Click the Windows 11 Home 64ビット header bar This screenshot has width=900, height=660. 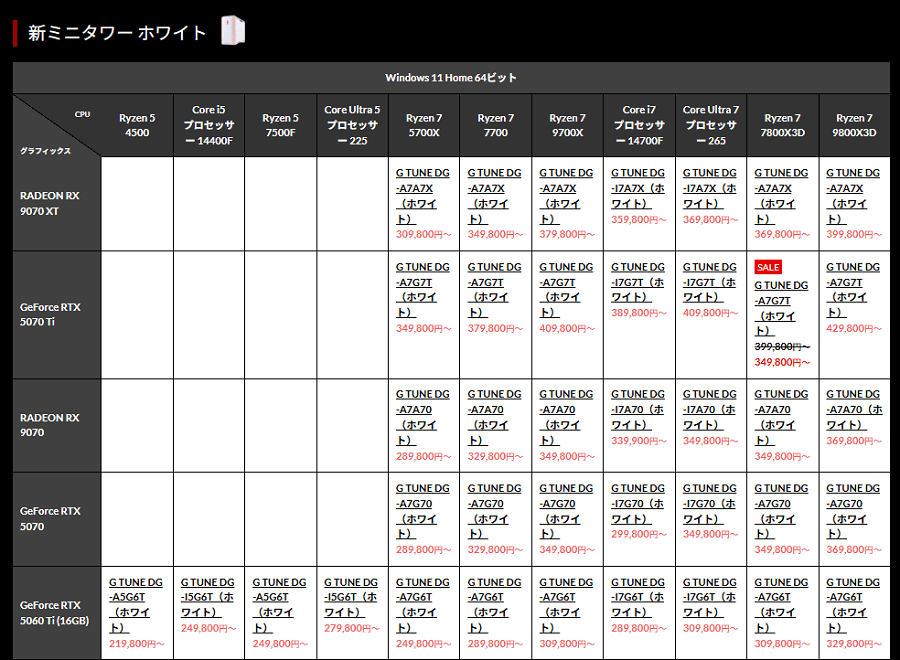(x=451, y=78)
